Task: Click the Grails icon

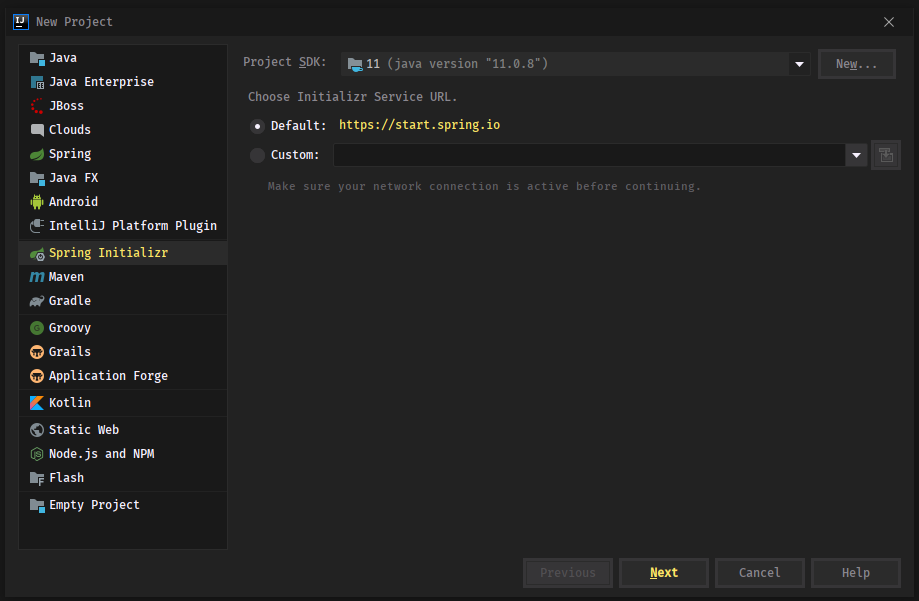Action: point(37,352)
